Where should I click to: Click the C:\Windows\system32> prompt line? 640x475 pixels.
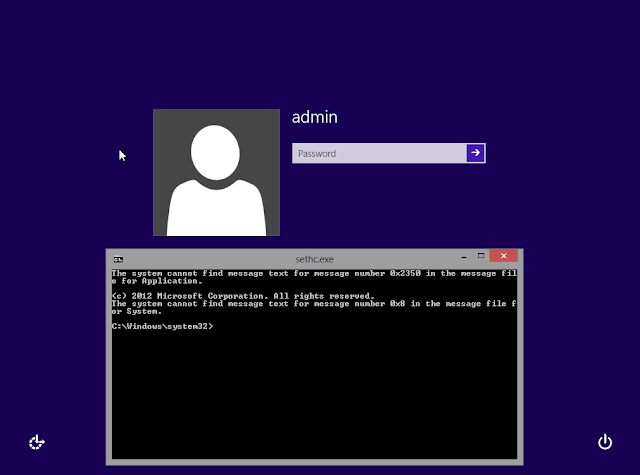(162, 326)
